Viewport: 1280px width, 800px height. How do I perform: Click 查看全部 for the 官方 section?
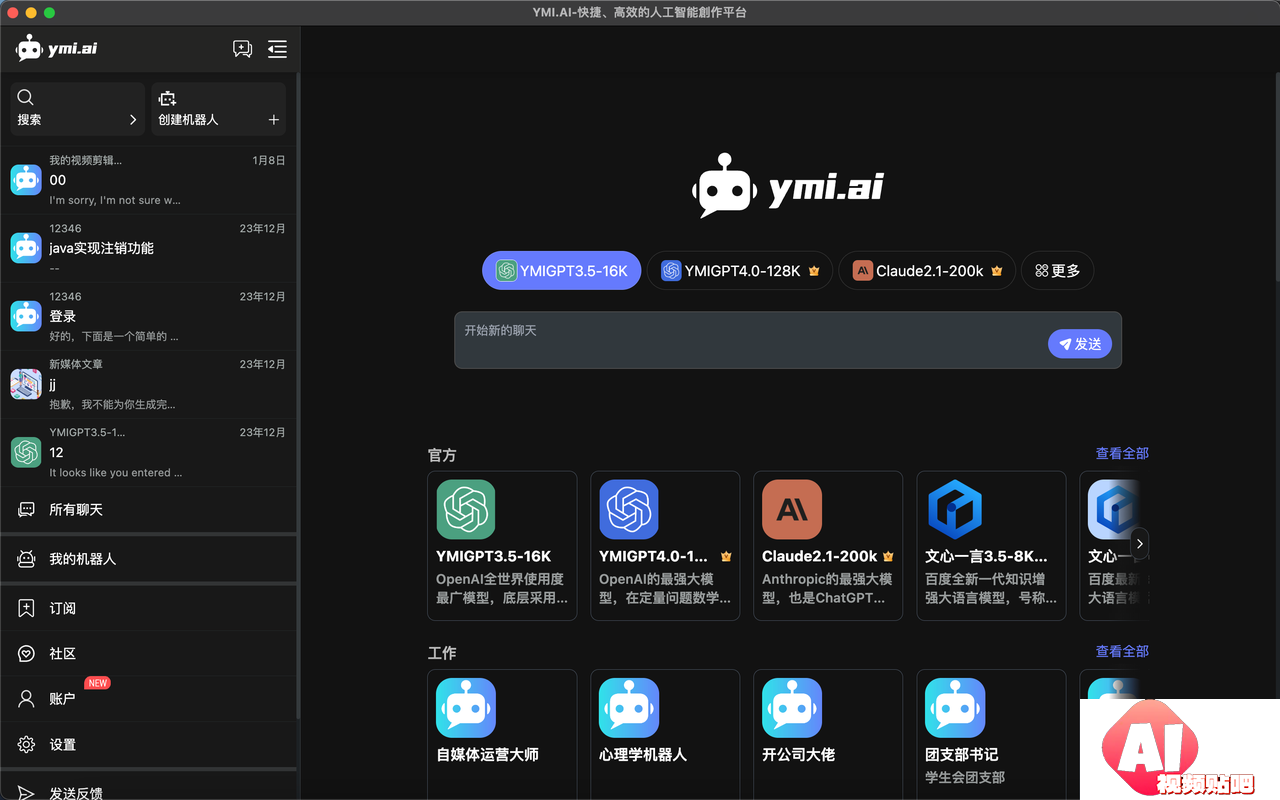pyautogui.click(x=1122, y=453)
